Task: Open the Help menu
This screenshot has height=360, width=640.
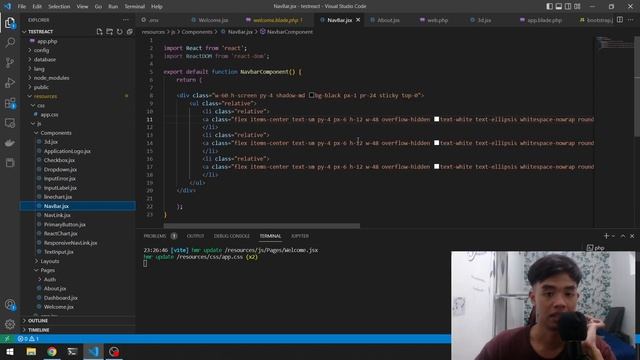Action: (157, 6)
